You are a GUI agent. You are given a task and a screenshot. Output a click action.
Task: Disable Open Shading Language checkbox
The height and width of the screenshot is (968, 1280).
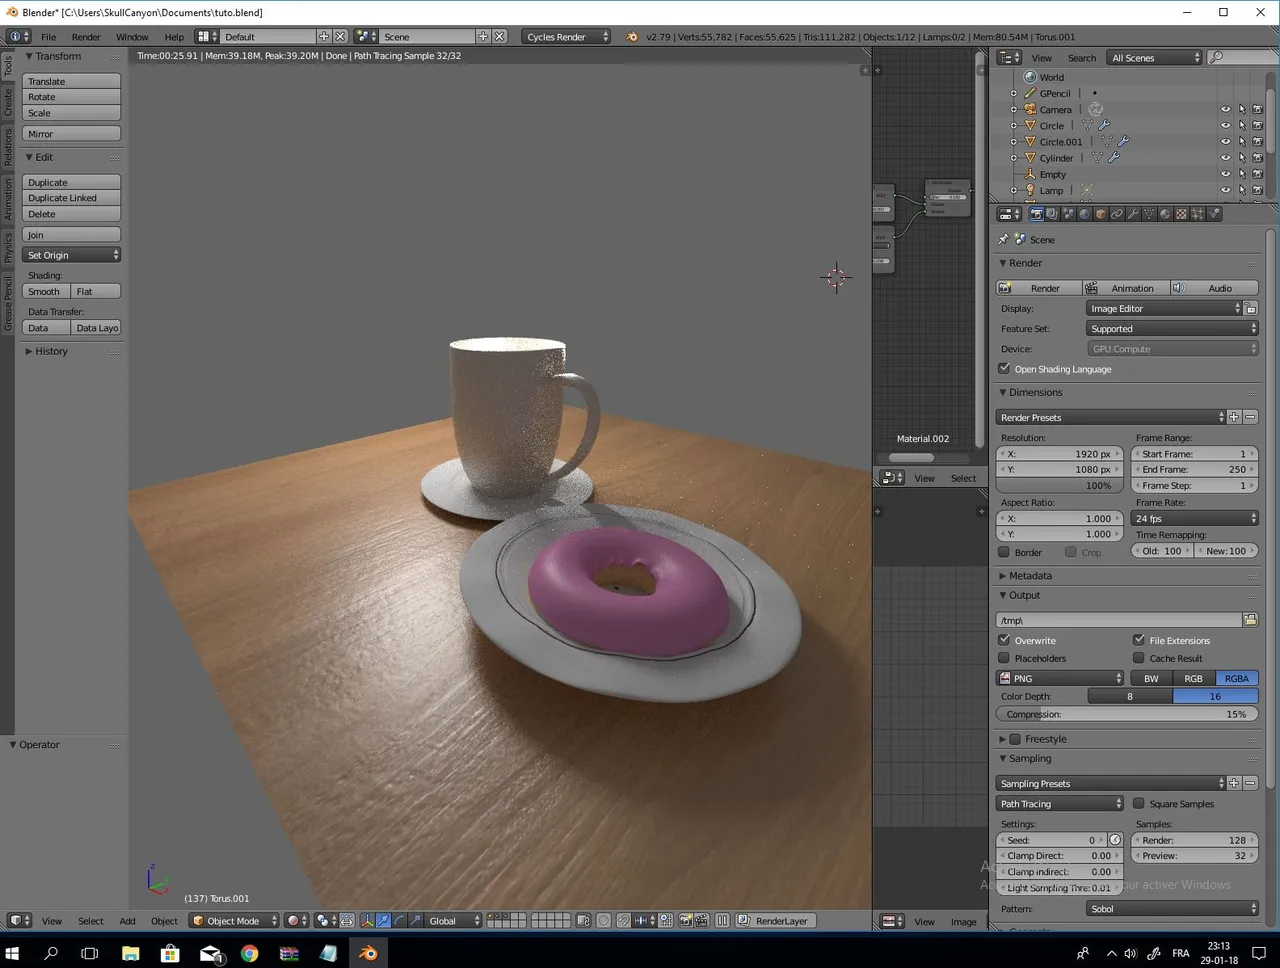(x=1004, y=369)
